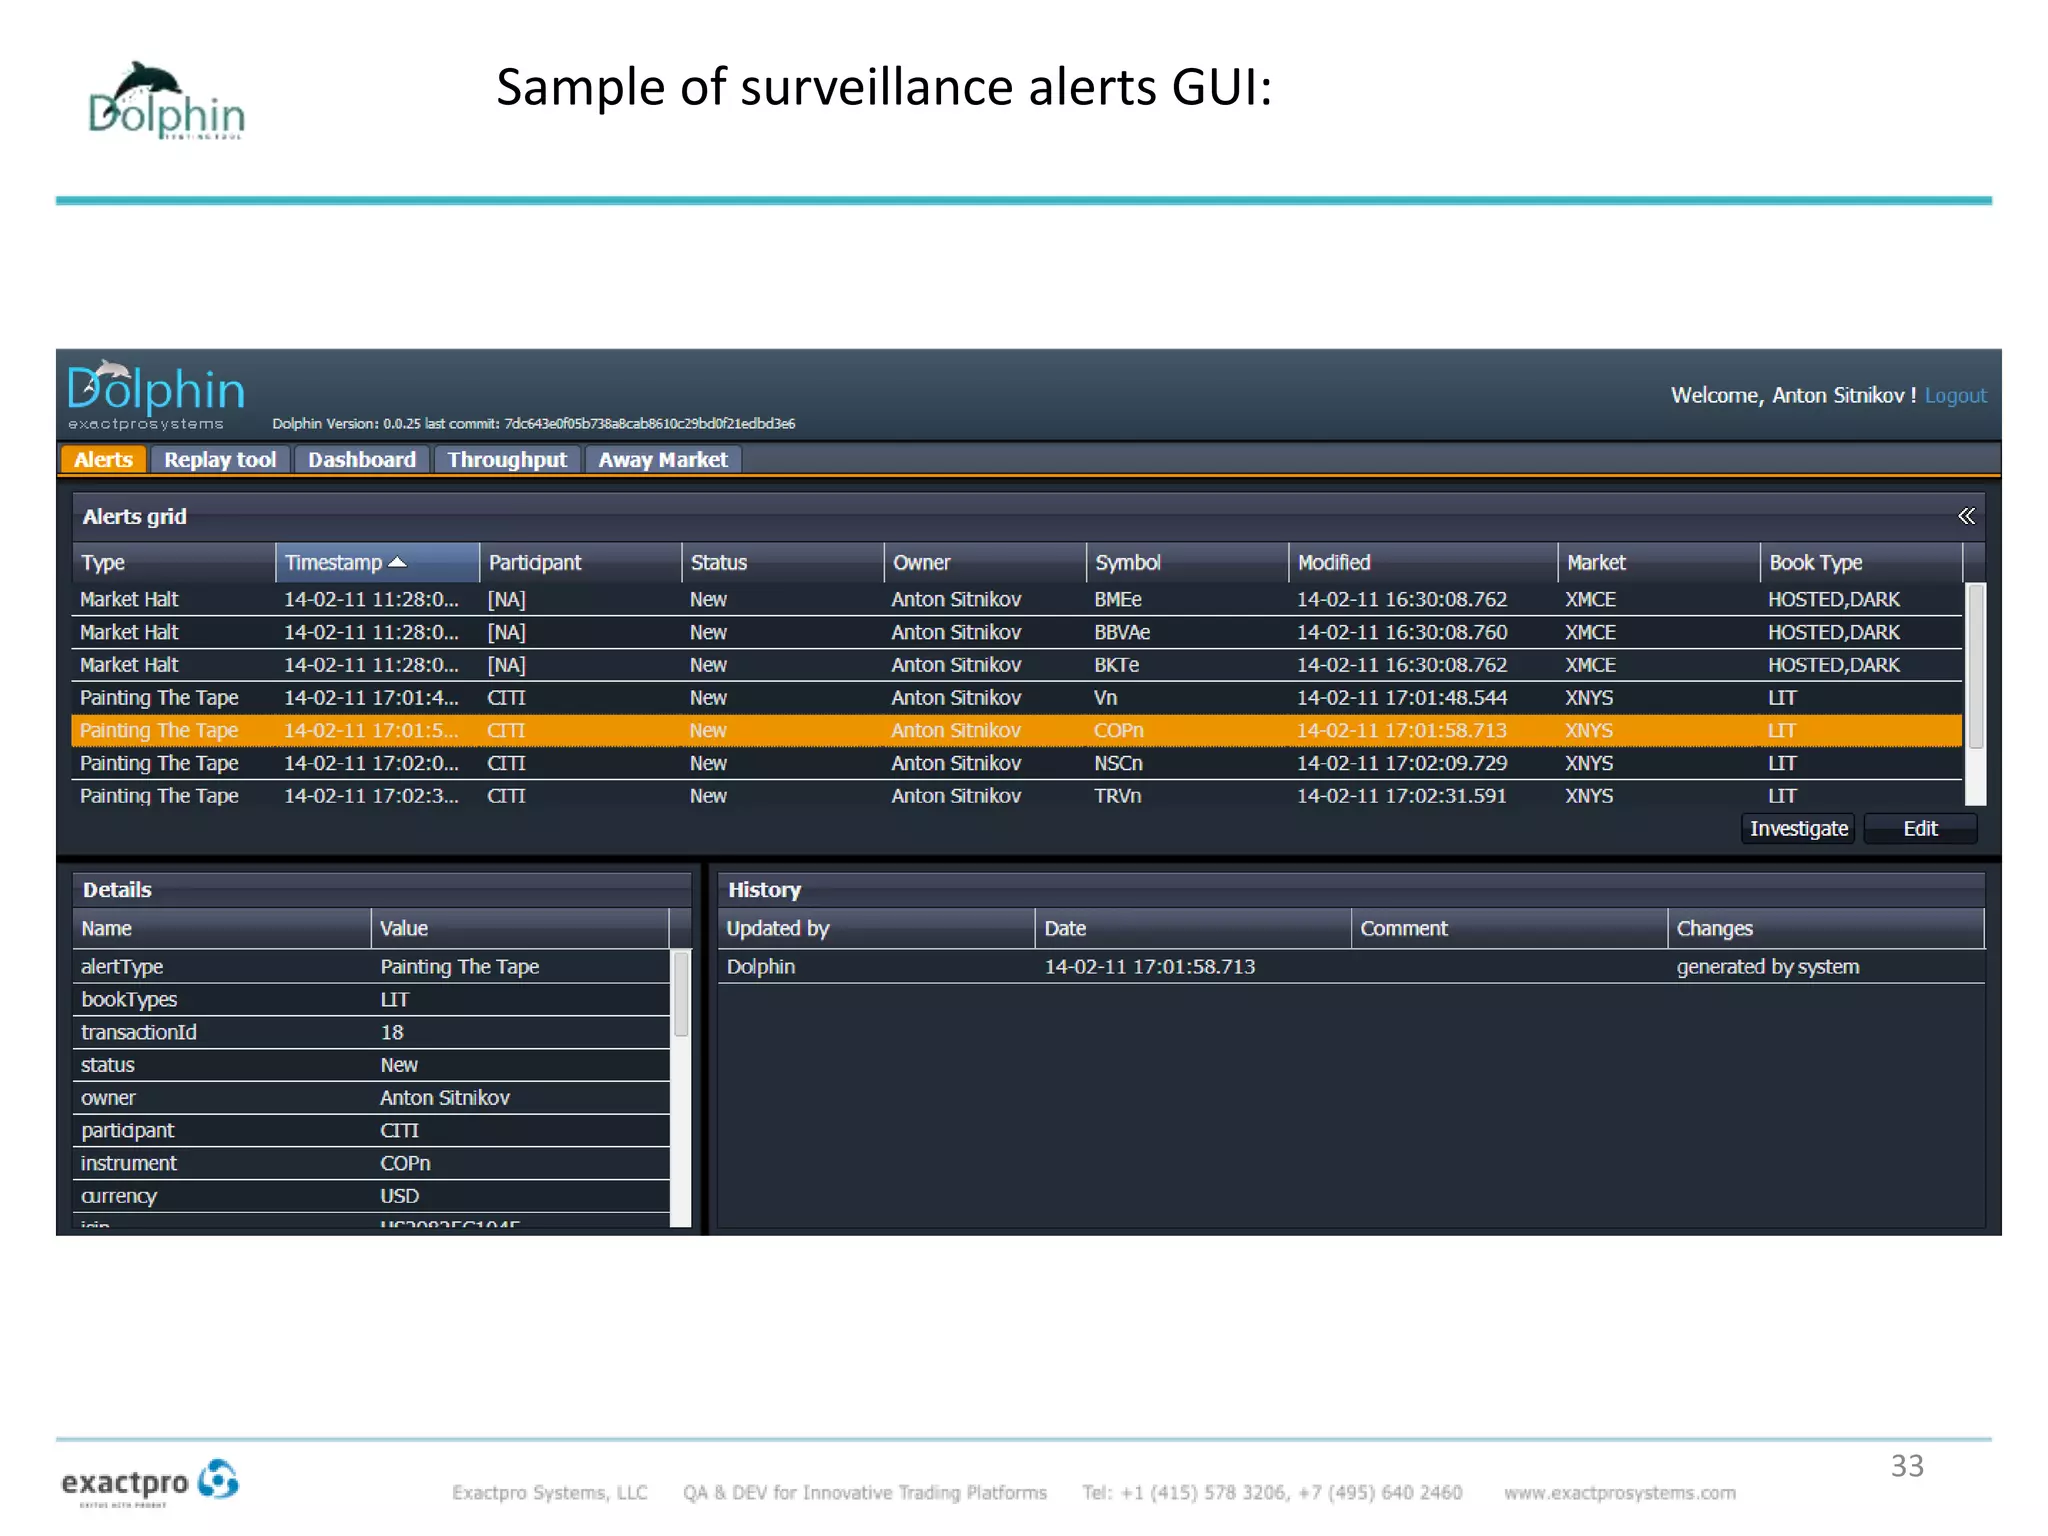Viewport: 2048px width, 1536px height.
Task: Sort alerts by Participant column header
Action: [x=580, y=562]
